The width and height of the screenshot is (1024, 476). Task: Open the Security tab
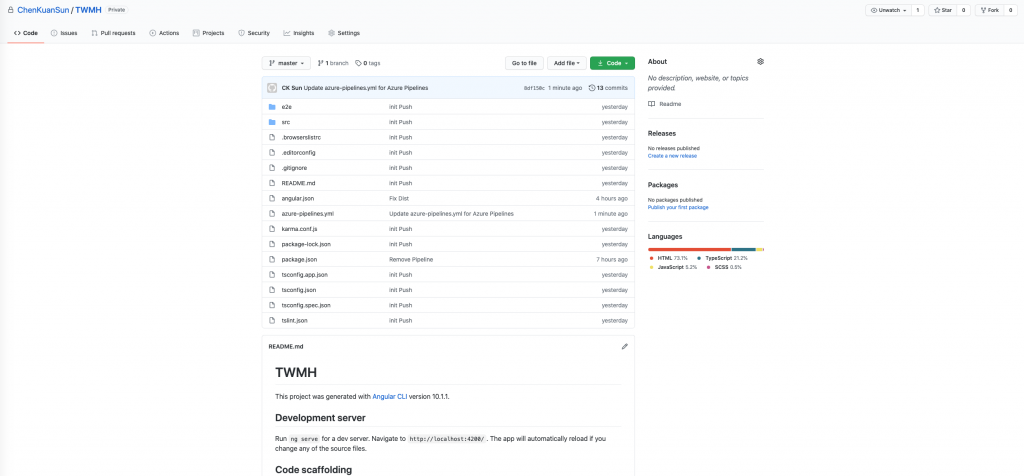[254, 33]
